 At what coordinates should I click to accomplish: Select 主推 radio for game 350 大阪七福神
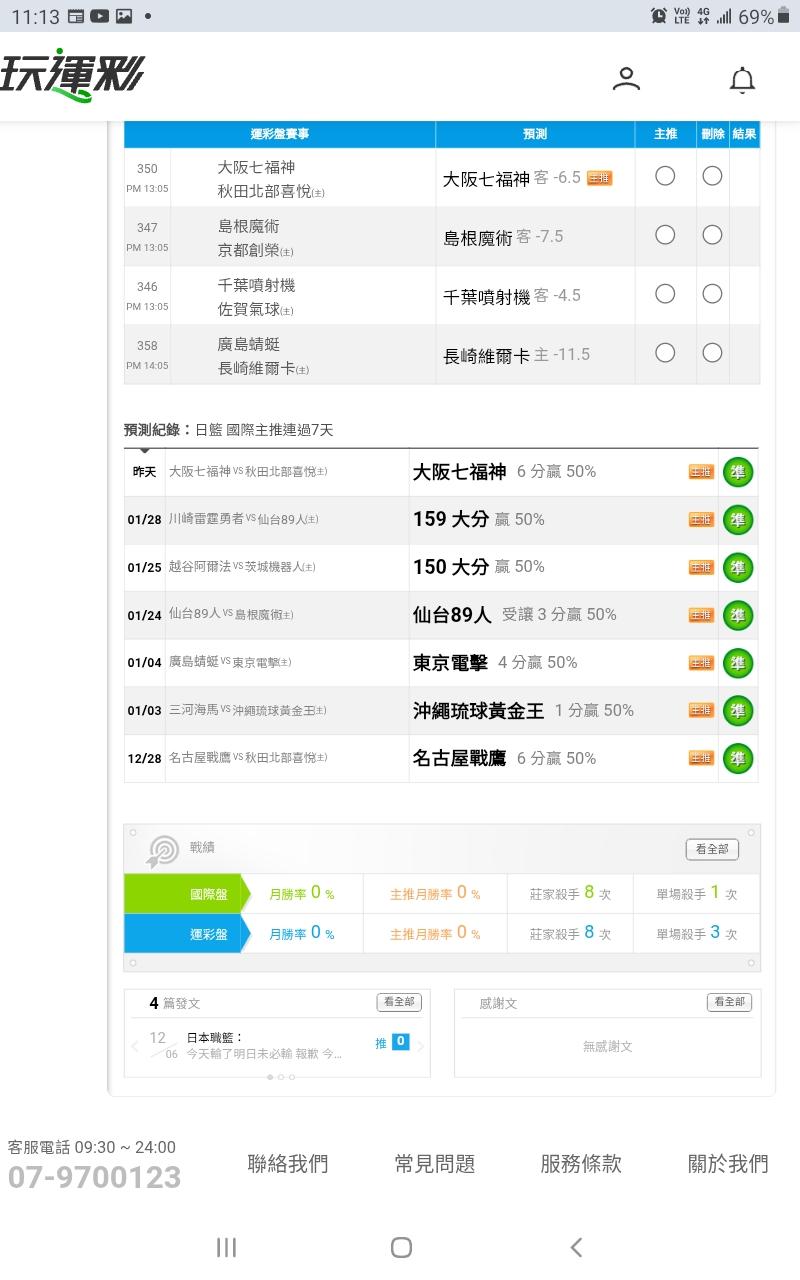[x=665, y=176]
